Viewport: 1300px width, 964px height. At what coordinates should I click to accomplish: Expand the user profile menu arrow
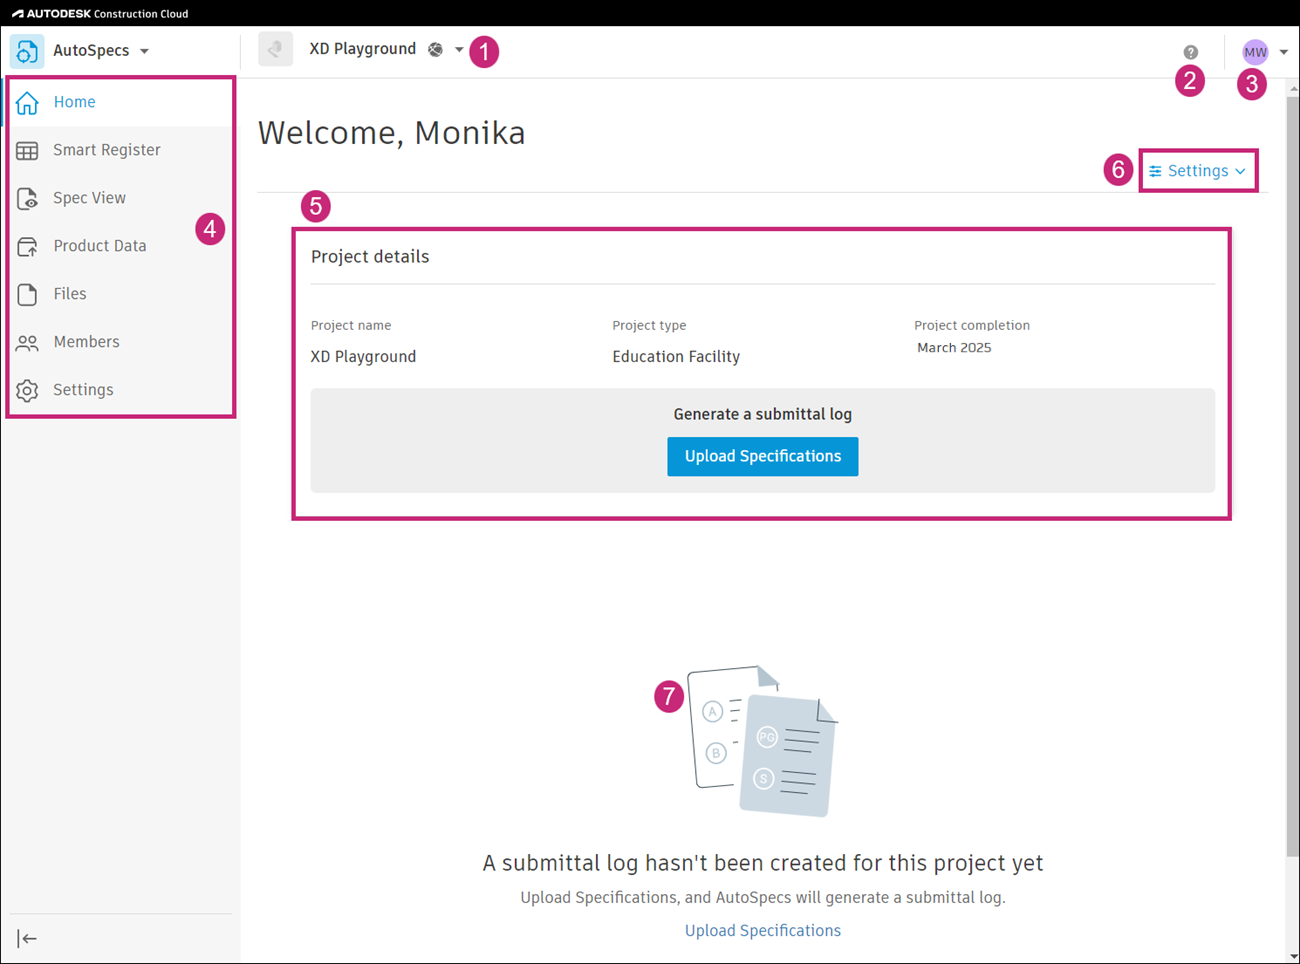point(1283,52)
